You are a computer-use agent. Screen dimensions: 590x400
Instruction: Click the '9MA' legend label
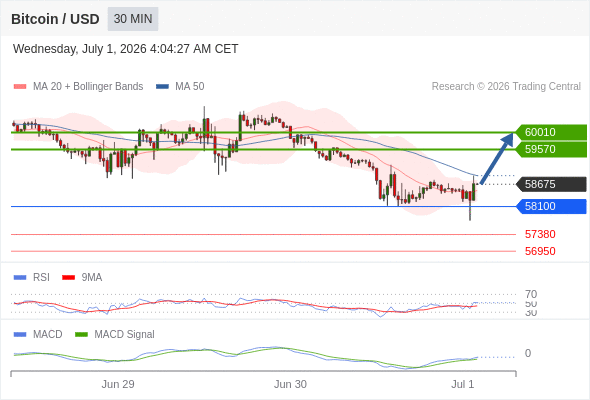(x=92, y=278)
